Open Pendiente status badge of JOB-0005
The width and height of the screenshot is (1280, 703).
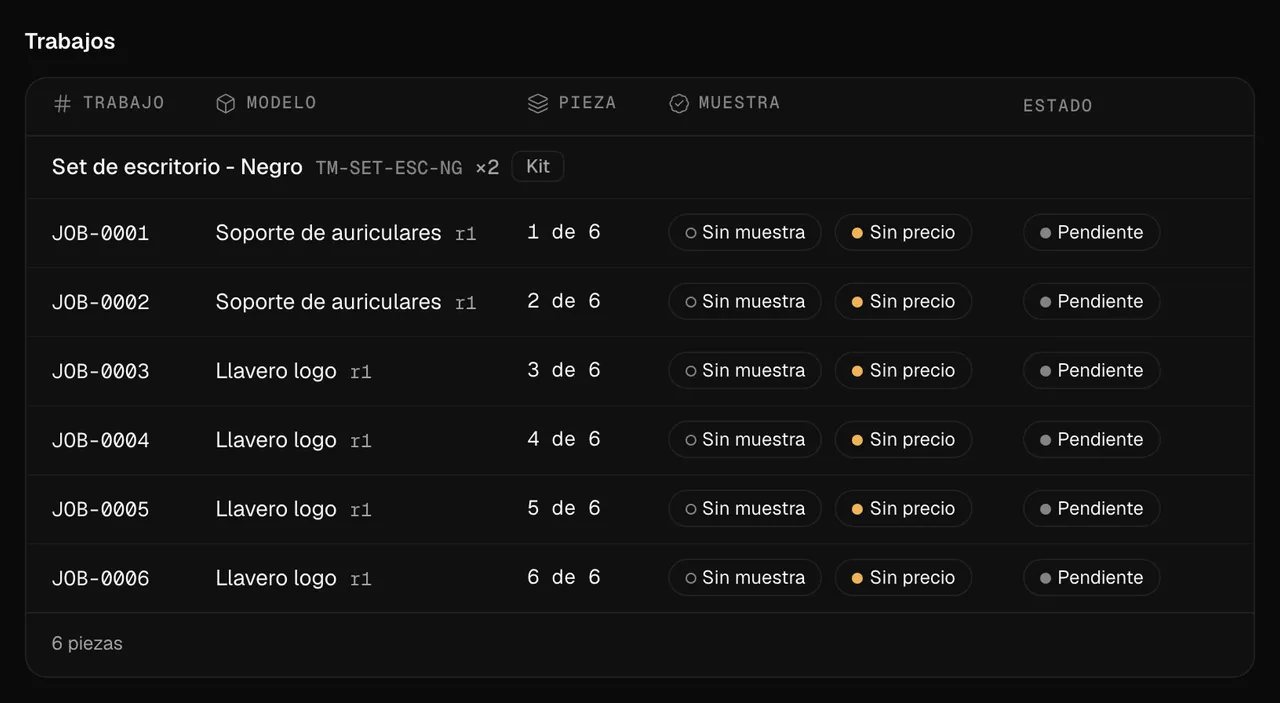click(1091, 508)
